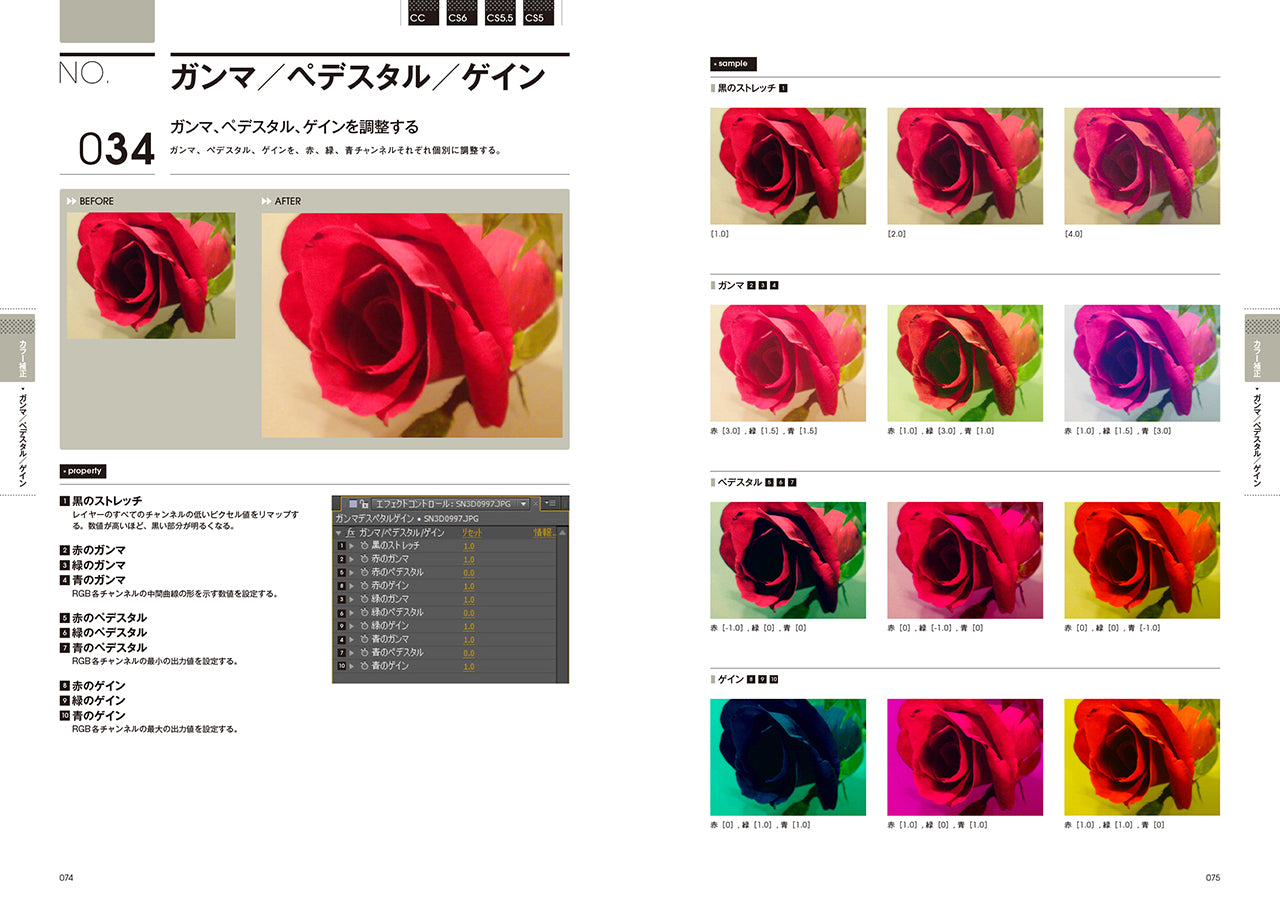Toggle the fx switch for ガンマ/ペデスタル/ゲイン
1280x904 pixels.
(351, 533)
